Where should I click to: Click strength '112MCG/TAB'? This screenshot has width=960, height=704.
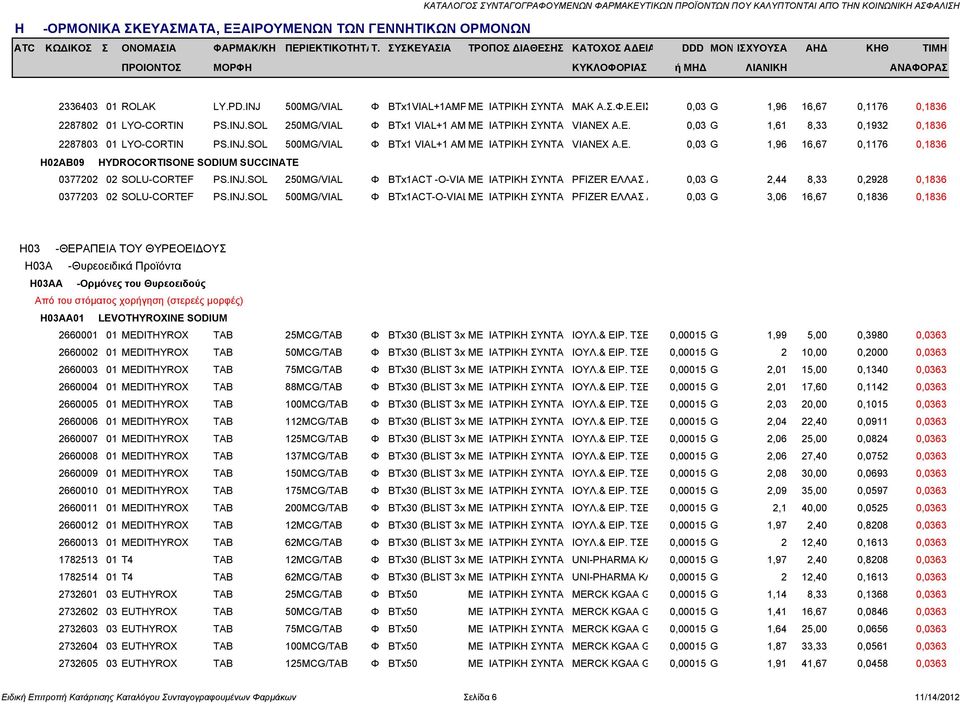tap(316, 422)
